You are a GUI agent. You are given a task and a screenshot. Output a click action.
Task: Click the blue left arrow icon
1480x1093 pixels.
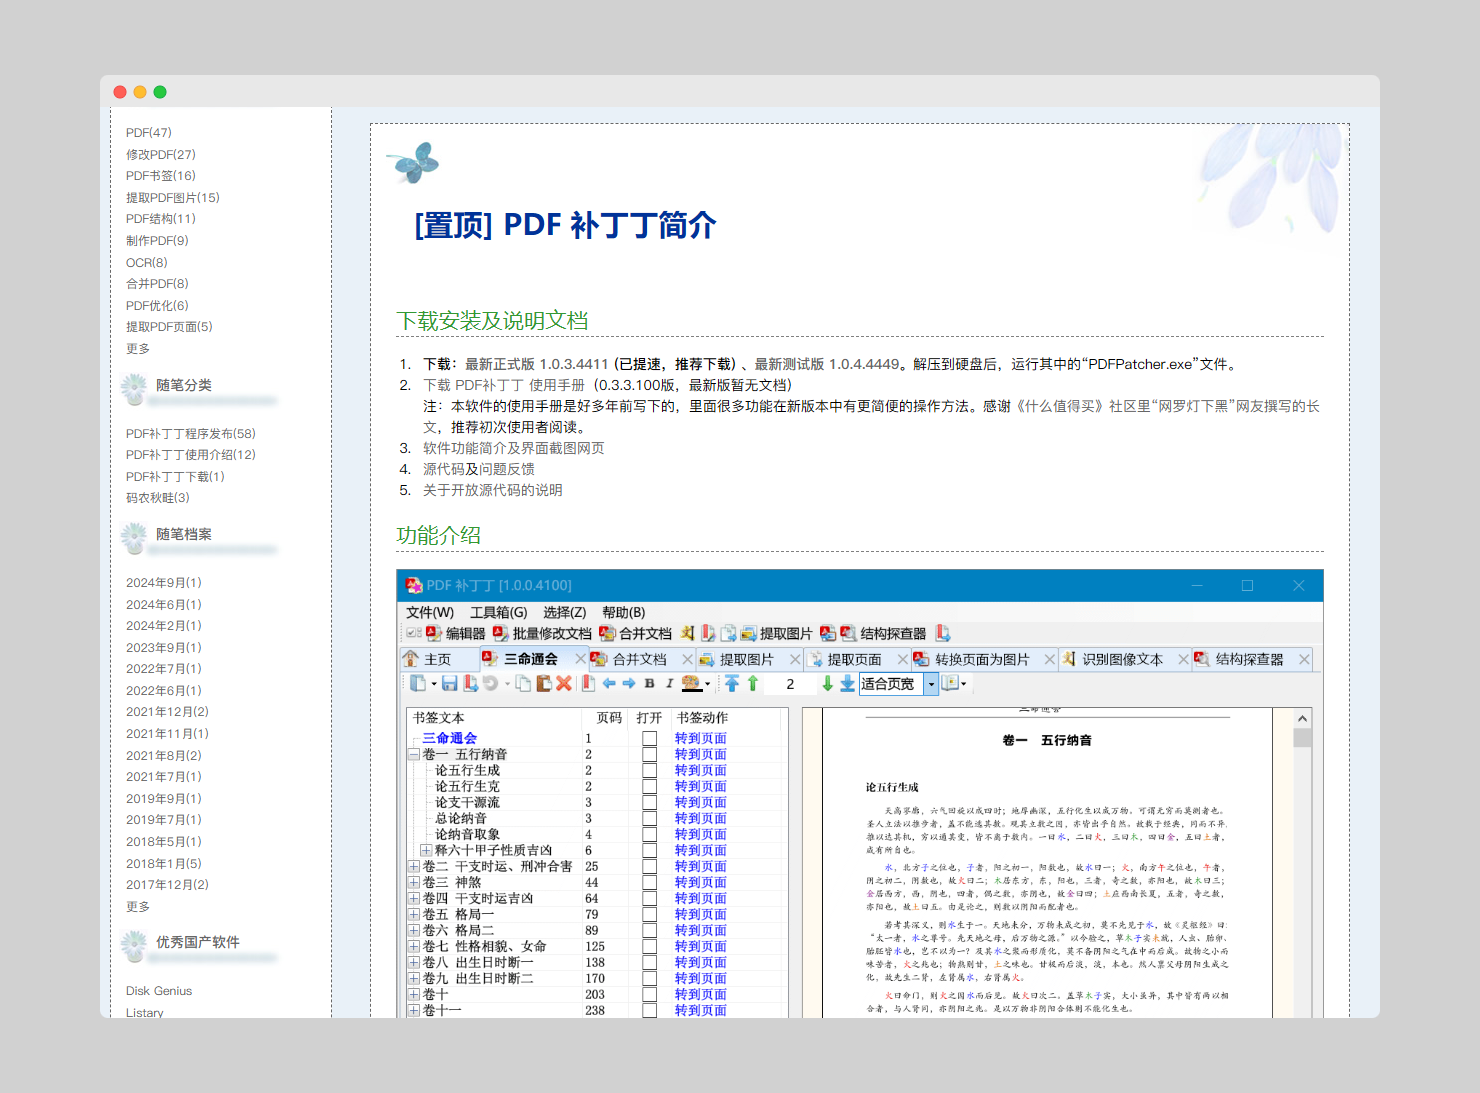coord(609,683)
